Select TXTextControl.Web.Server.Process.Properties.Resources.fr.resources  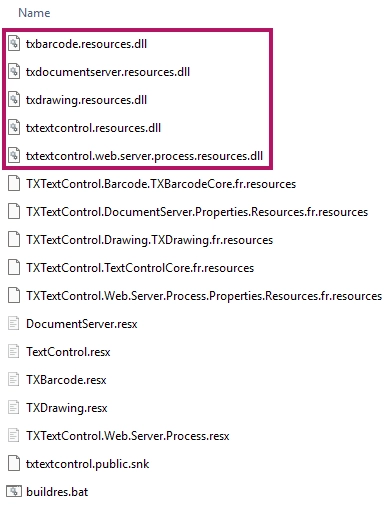(204, 296)
